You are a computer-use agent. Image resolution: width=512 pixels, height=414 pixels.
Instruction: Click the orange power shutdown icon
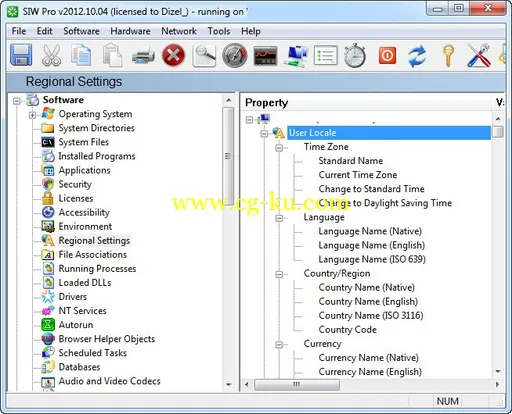pos(387,55)
